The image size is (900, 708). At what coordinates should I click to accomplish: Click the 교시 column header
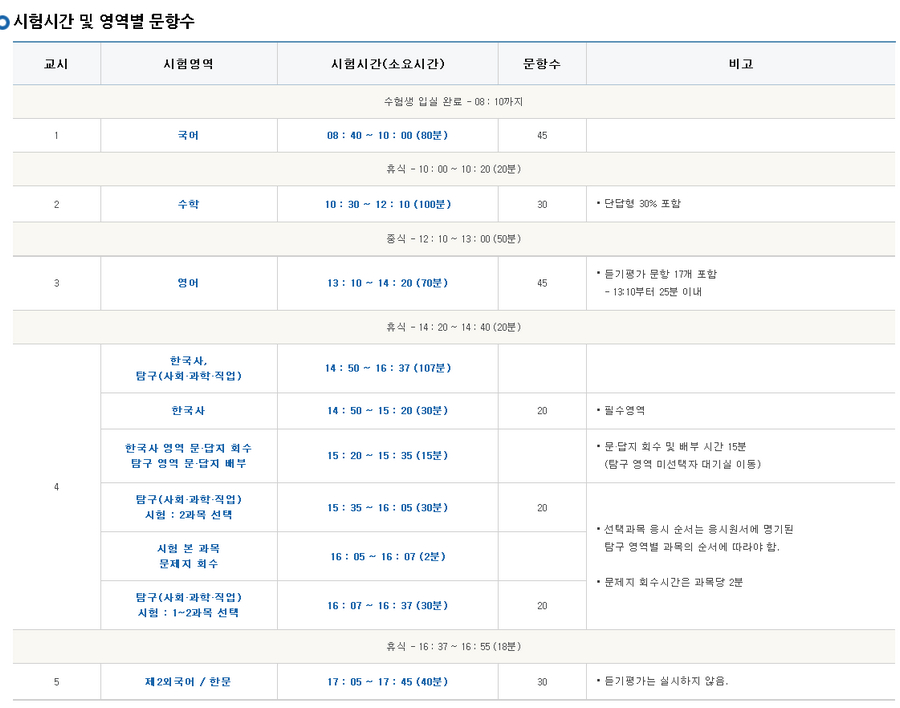point(56,64)
